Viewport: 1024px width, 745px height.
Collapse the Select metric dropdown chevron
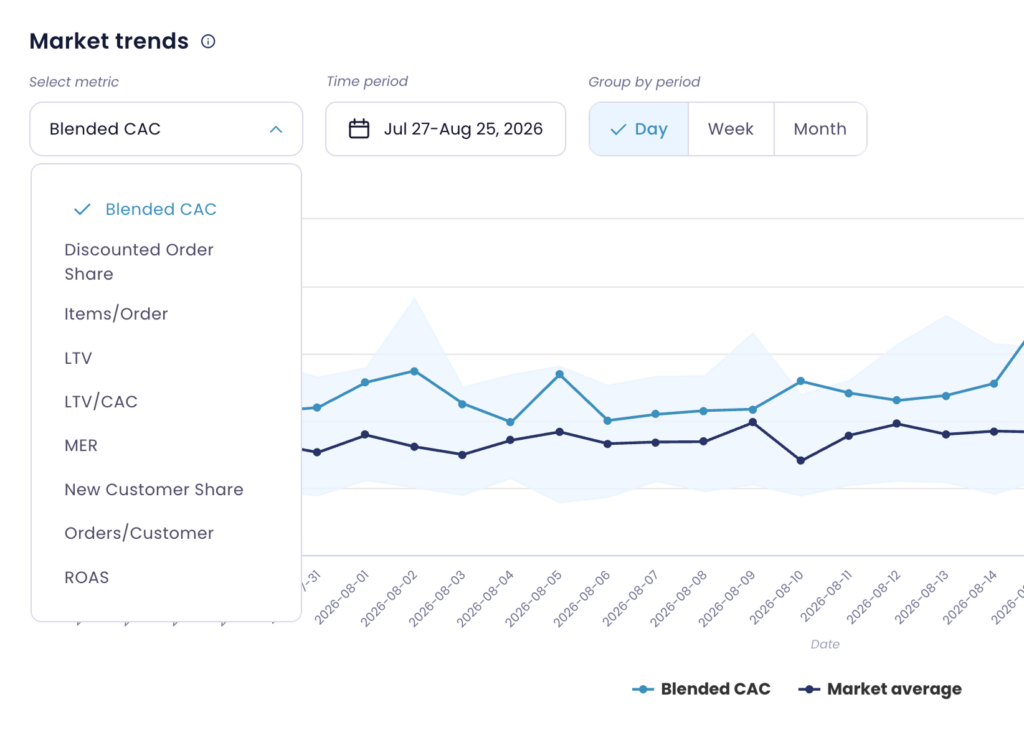[x=276, y=129]
